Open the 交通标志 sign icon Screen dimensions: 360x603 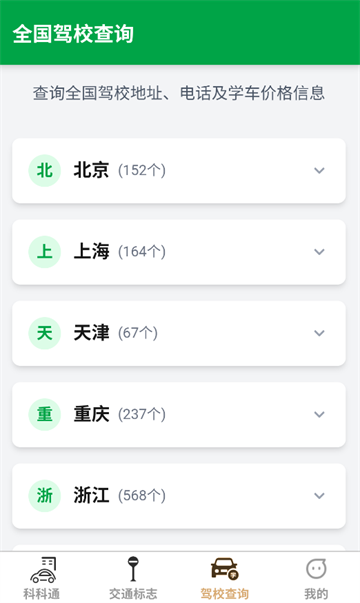coord(133,569)
